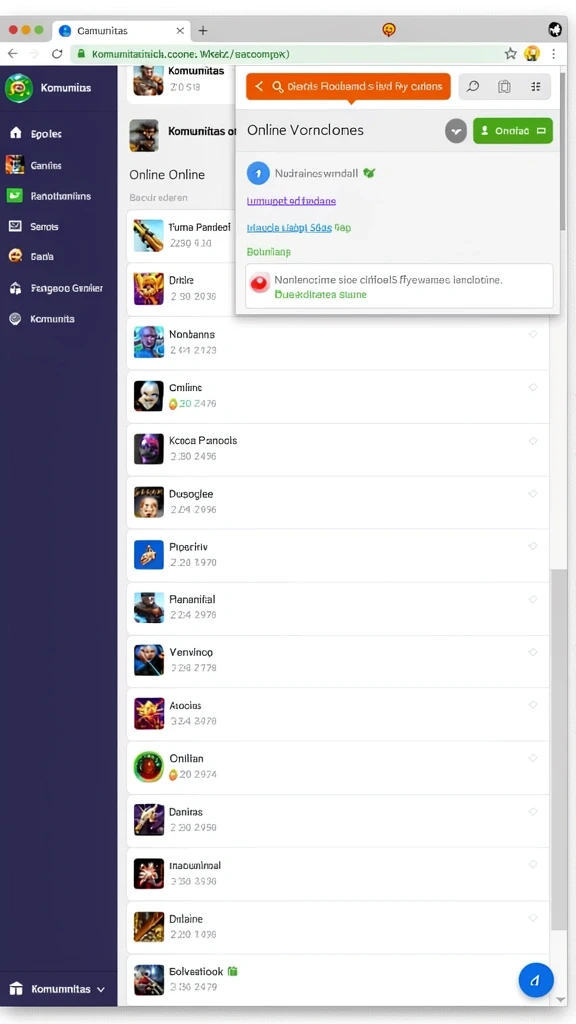Click the green Bolunlians link

(x=268, y=251)
